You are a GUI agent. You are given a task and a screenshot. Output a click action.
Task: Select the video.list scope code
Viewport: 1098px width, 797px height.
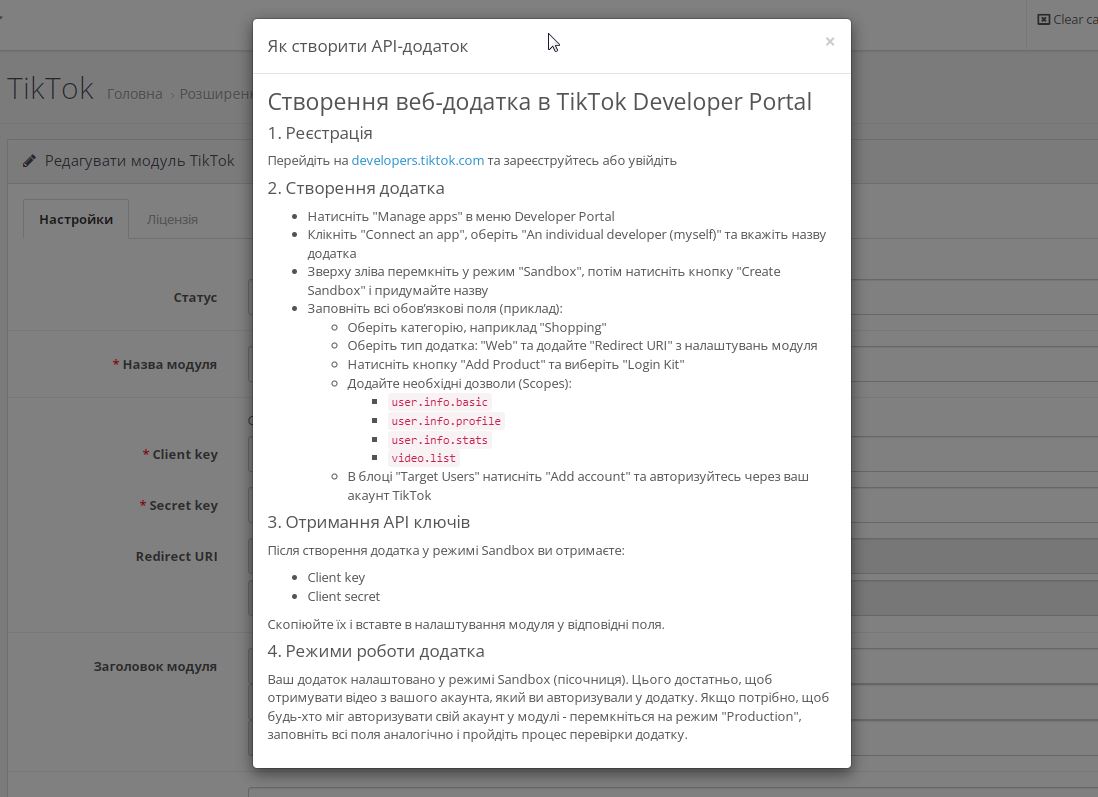[x=423, y=458]
